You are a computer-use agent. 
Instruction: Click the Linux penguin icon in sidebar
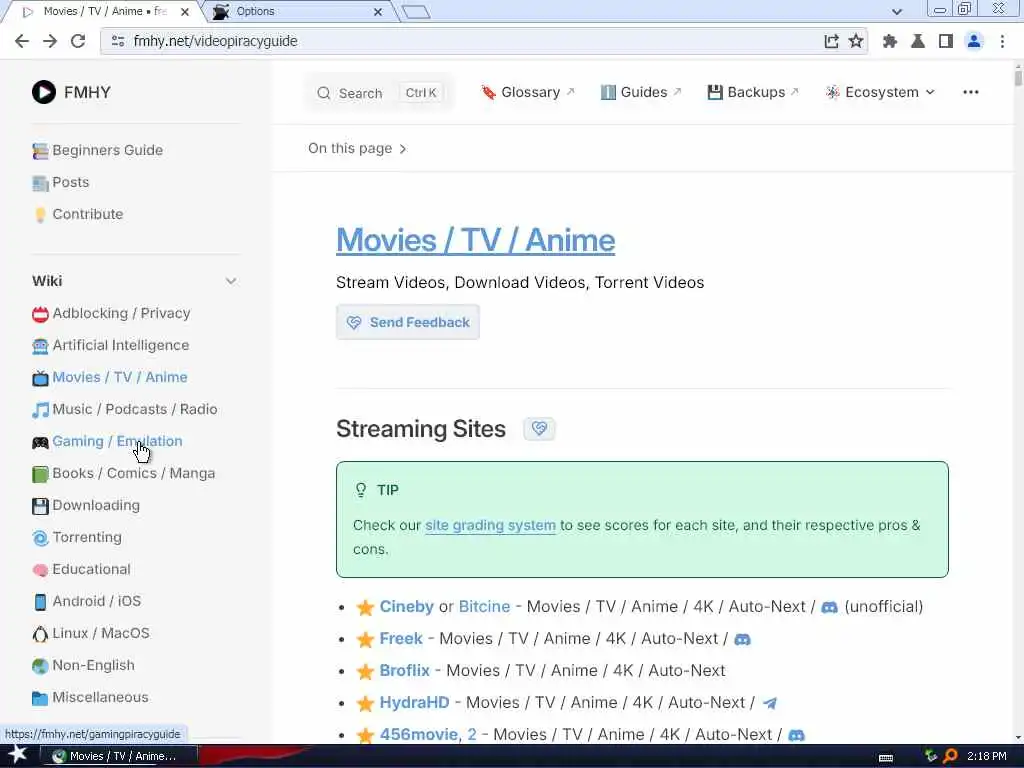[40, 633]
